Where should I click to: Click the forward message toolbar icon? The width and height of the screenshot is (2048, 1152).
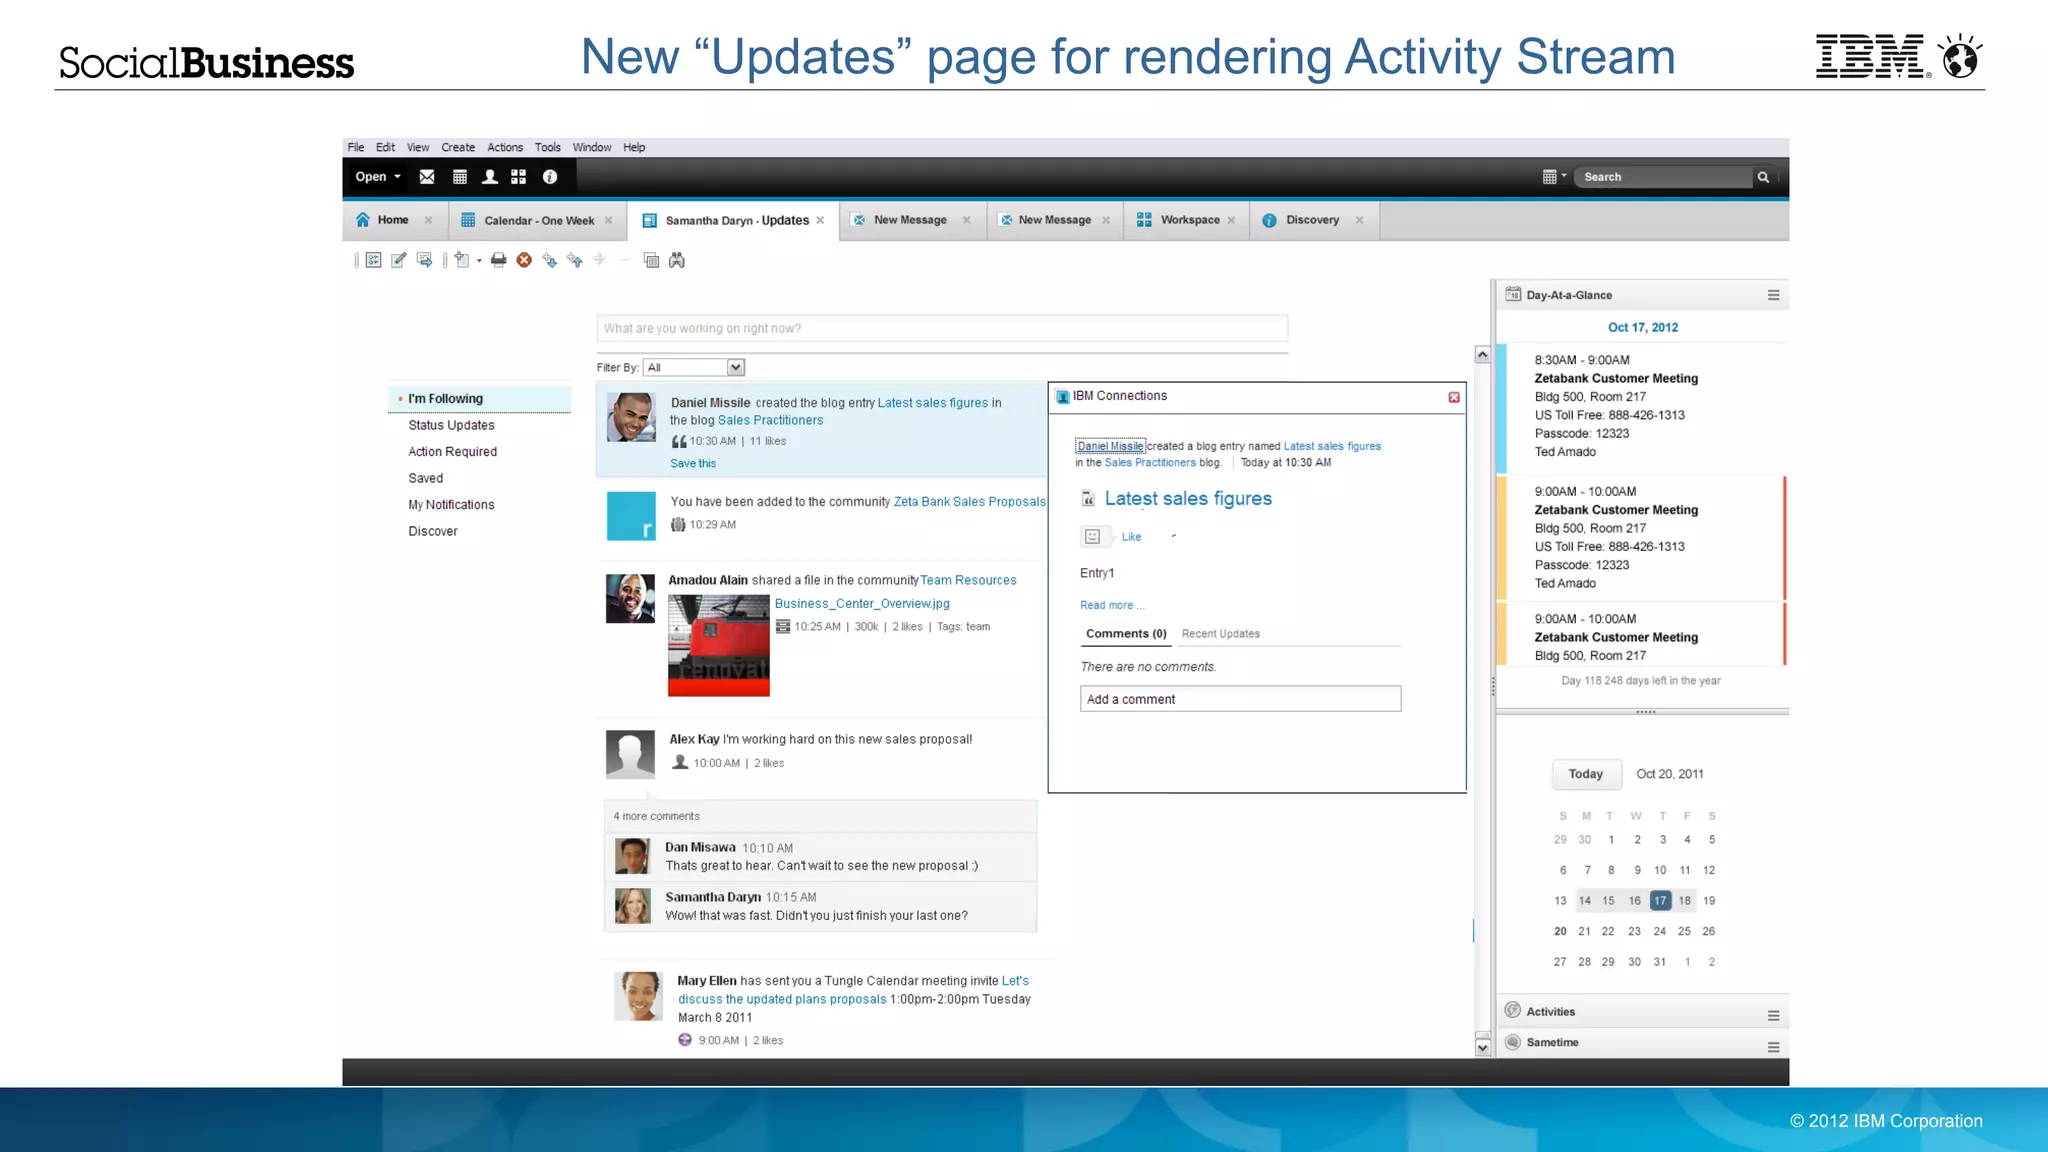424,260
